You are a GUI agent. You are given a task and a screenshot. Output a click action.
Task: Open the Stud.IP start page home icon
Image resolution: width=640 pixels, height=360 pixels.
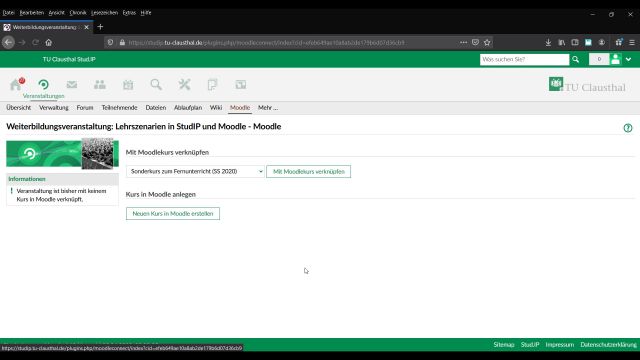(x=16, y=84)
